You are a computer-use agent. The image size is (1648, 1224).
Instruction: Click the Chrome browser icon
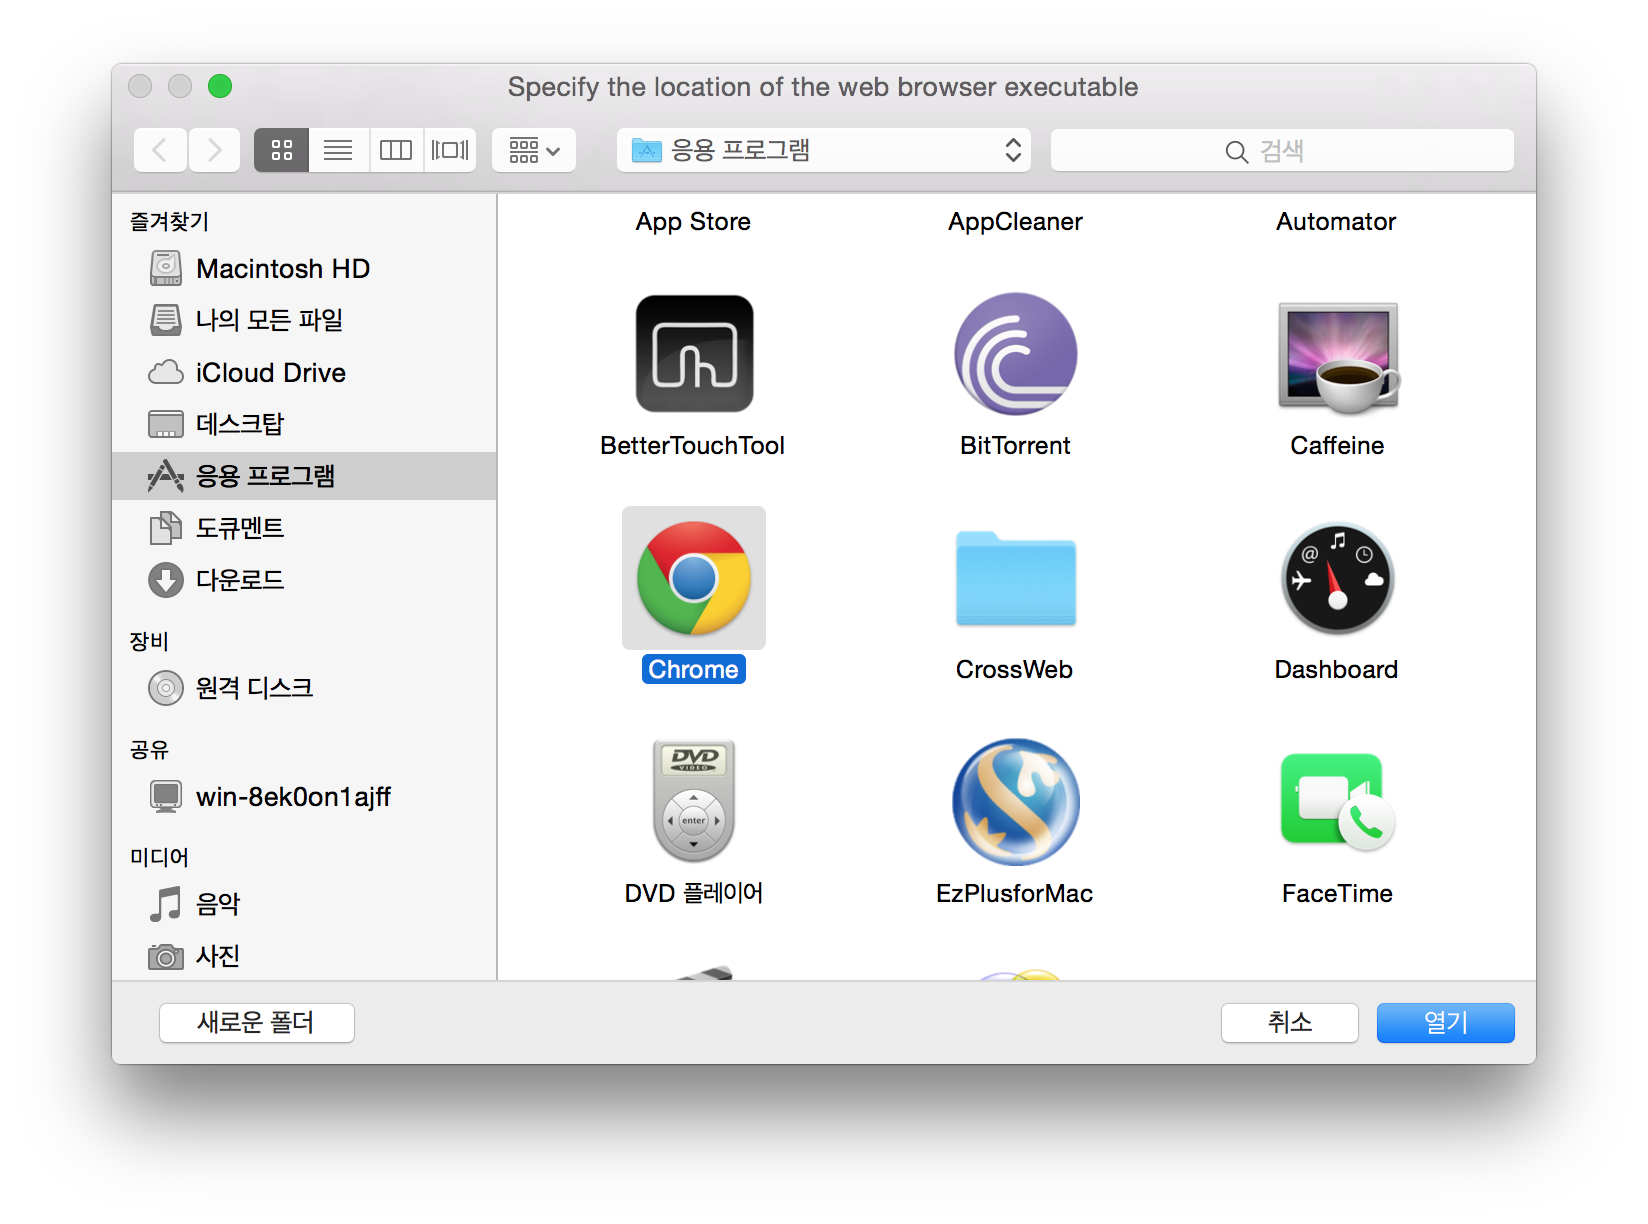click(x=694, y=578)
